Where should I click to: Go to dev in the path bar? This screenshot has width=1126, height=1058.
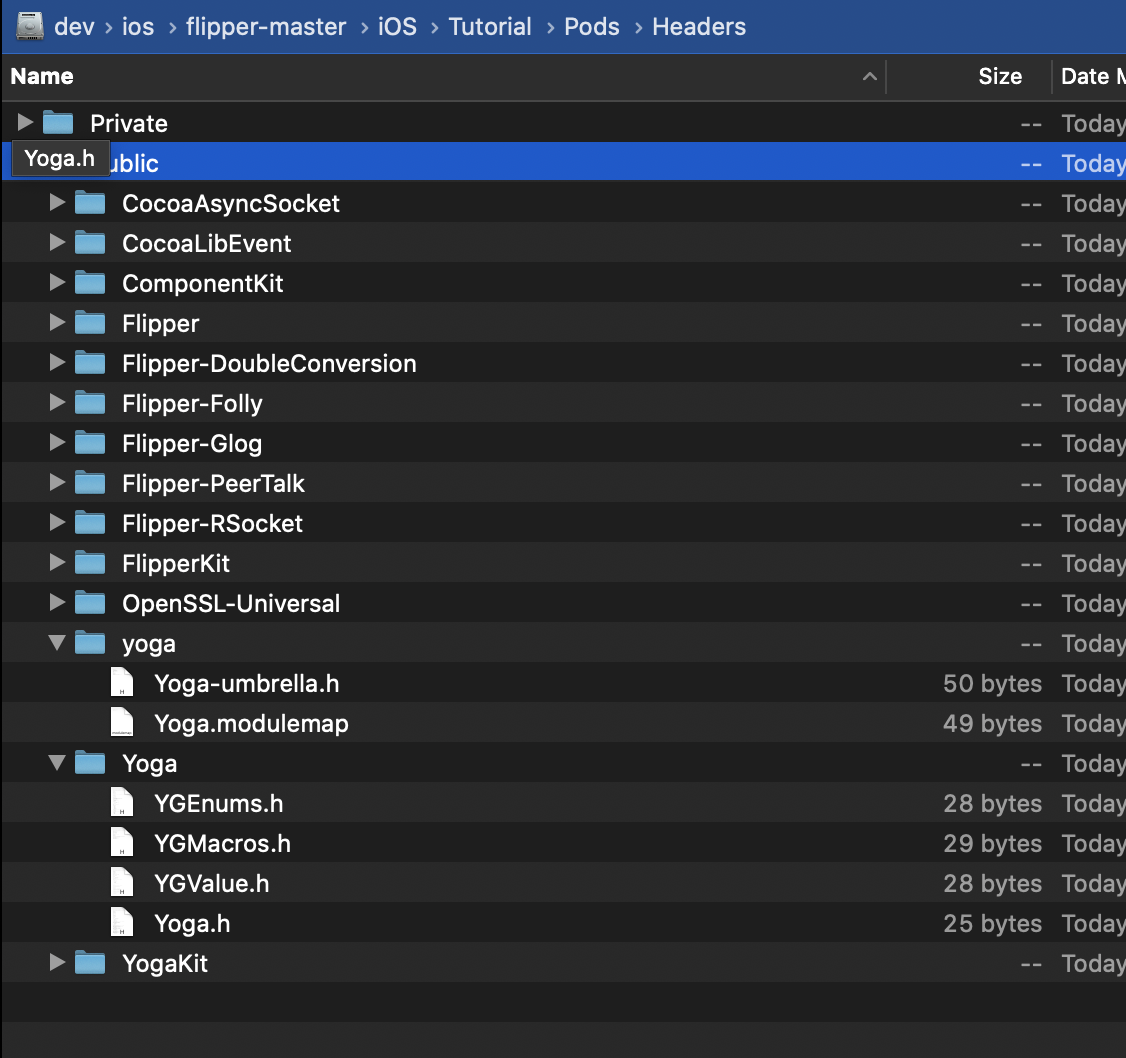[74, 27]
